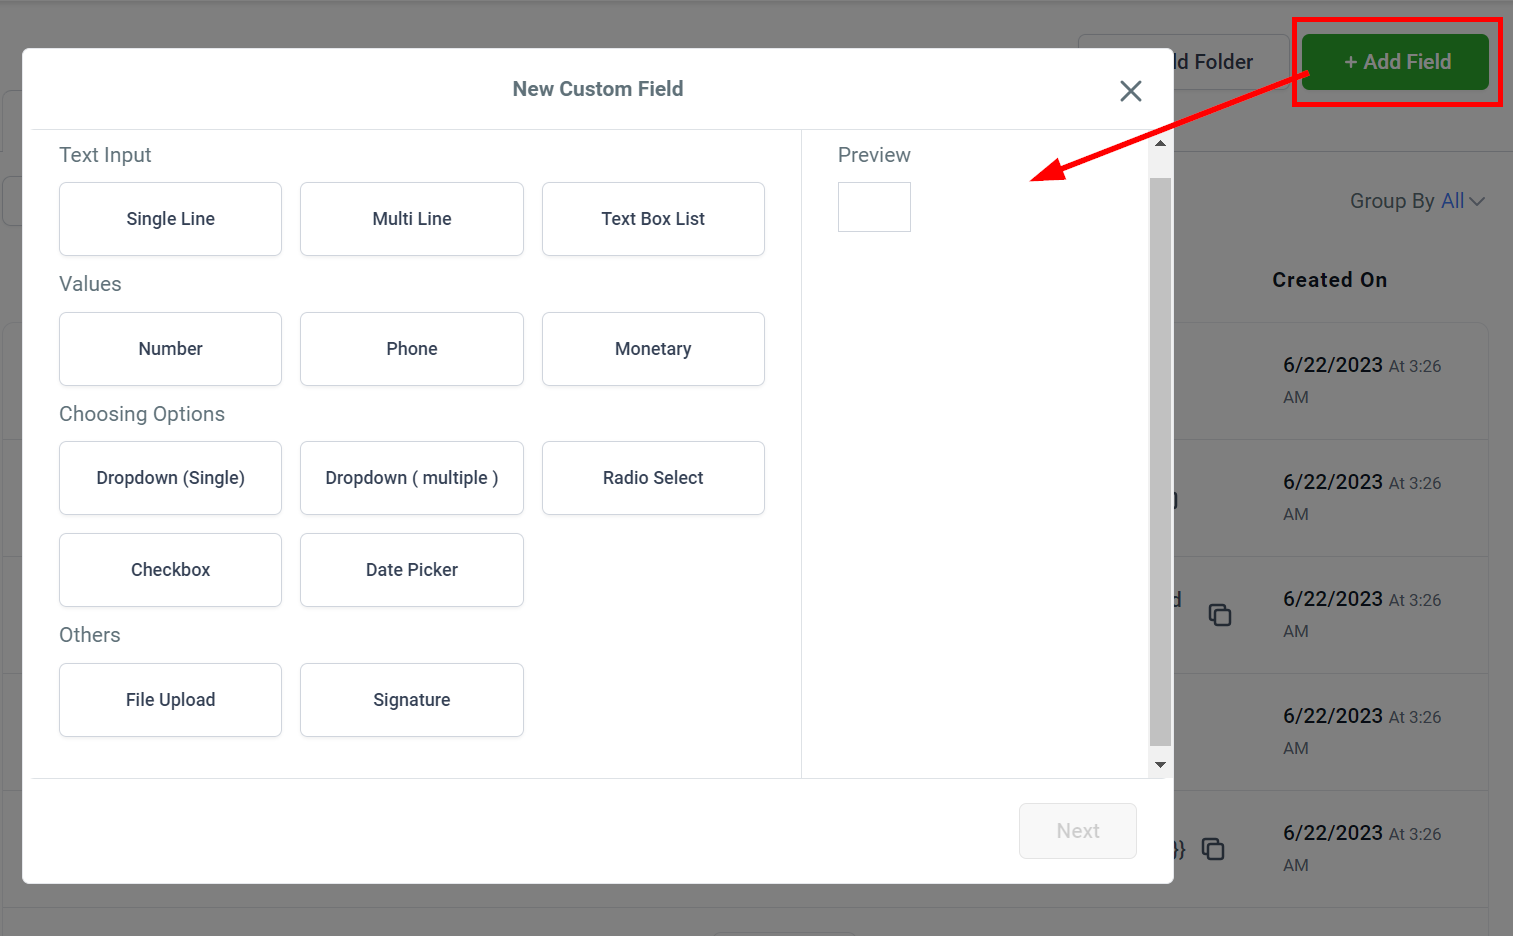This screenshot has height=936, width=1513.
Task: Choose the Phone field type
Action: 411,349
